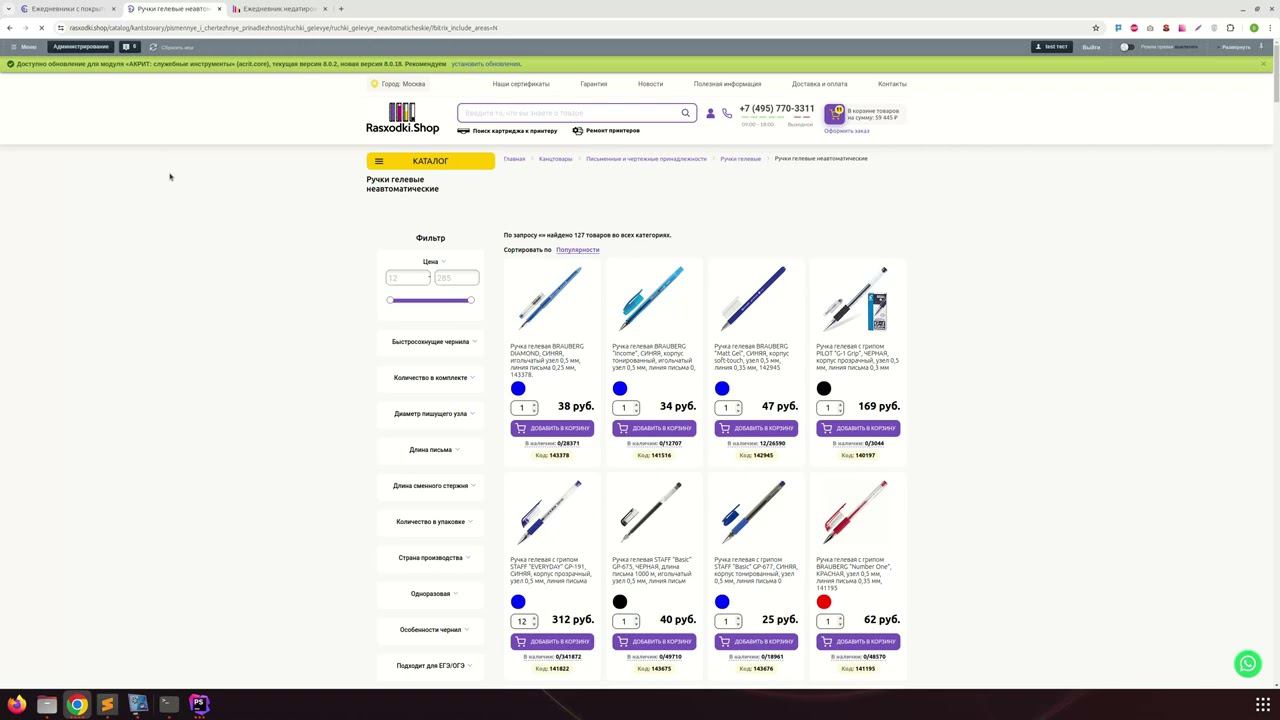
Task: Click the search magnifier icon
Action: click(686, 113)
